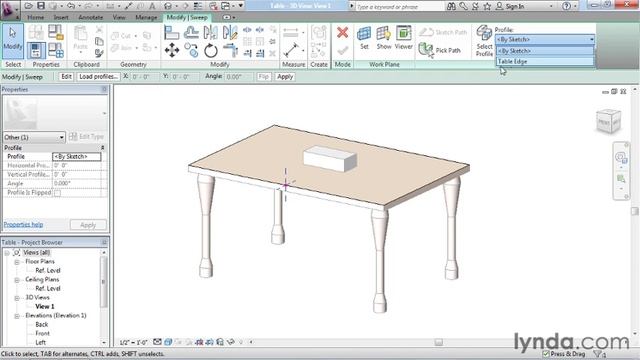Activate the Rotate tool
This screenshot has width=640, height=360.
click(211, 51)
